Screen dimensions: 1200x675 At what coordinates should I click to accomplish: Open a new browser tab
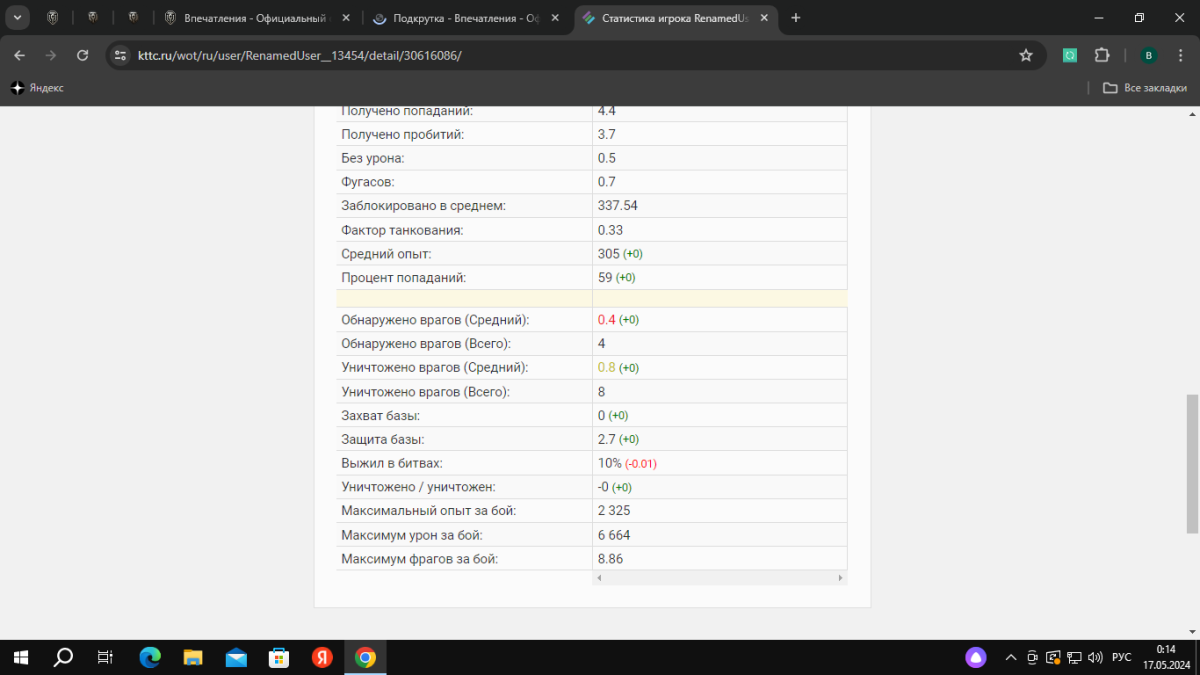point(796,18)
